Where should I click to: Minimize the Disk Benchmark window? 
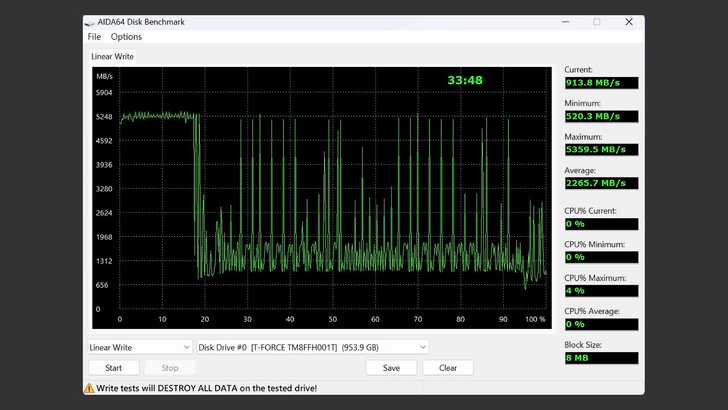pyautogui.click(x=567, y=22)
